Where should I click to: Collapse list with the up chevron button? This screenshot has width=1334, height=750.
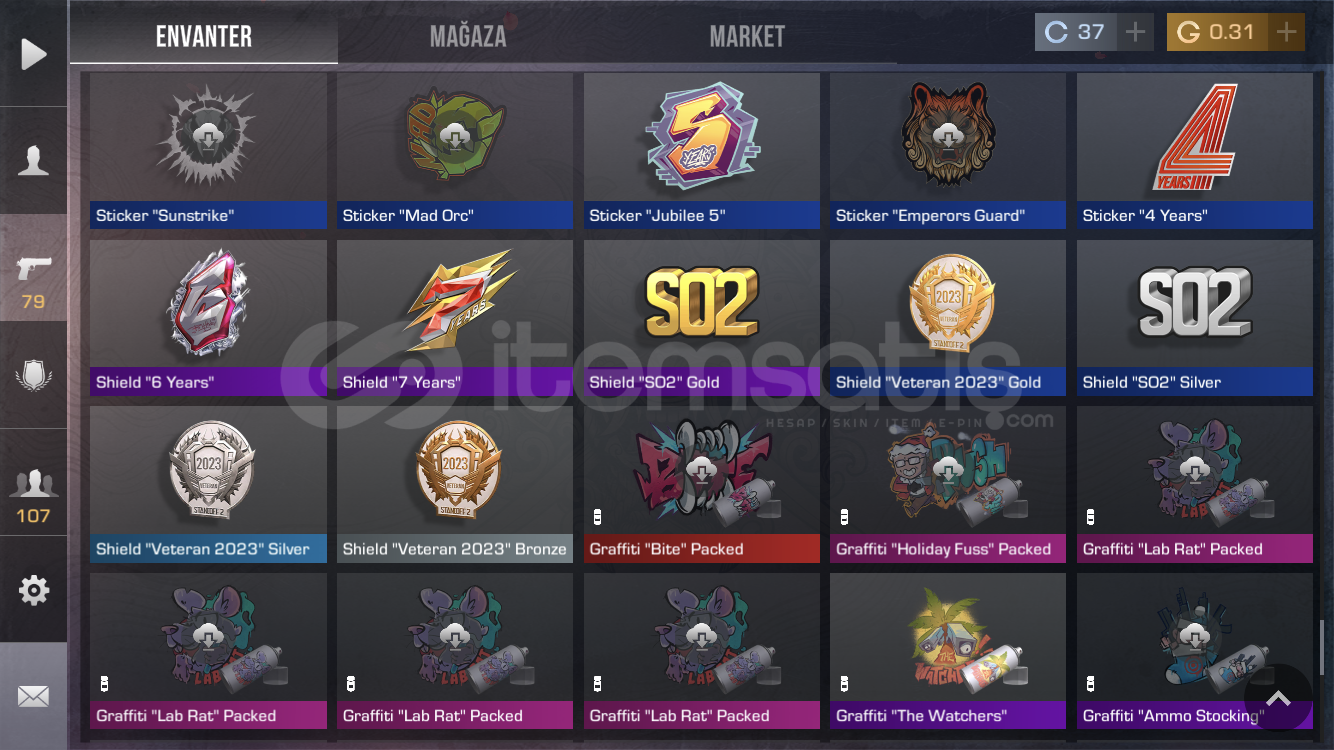[x=1278, y=698]
